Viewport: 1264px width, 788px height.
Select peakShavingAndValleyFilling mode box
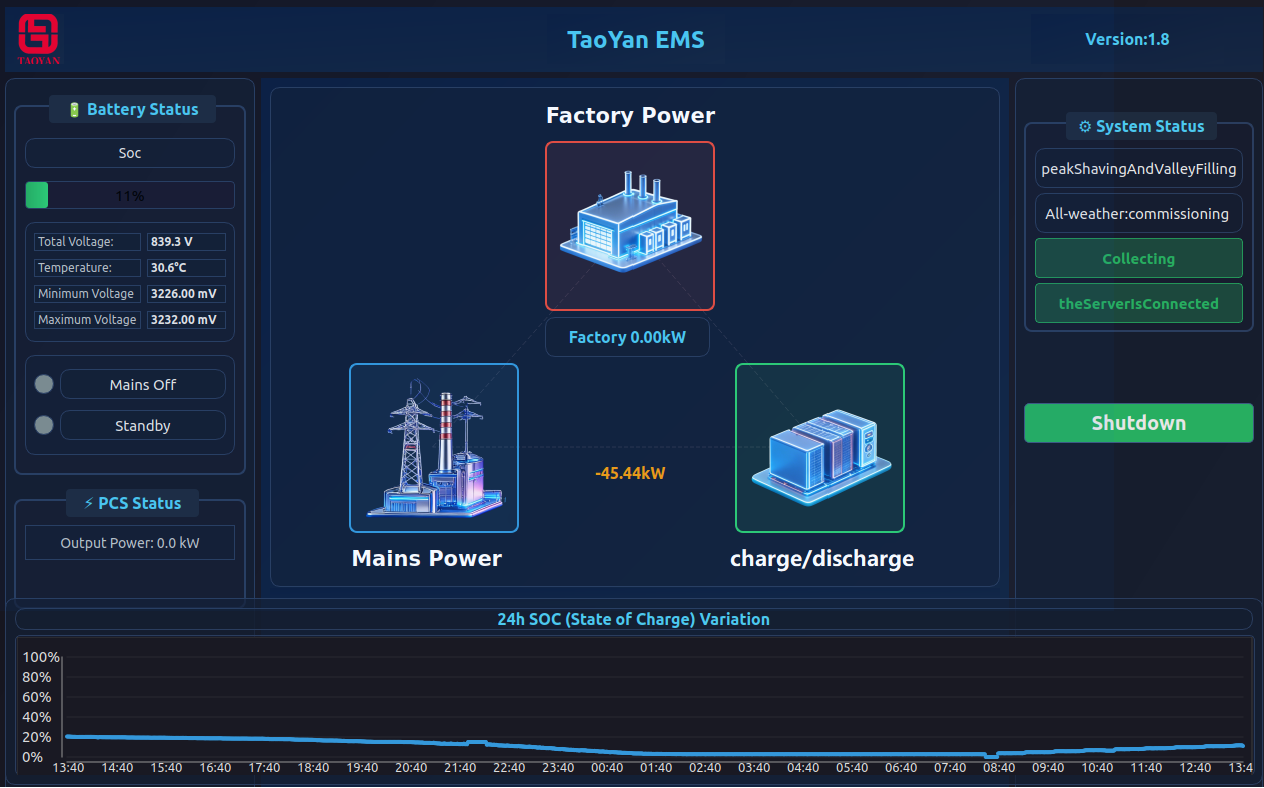point(1139,169)
